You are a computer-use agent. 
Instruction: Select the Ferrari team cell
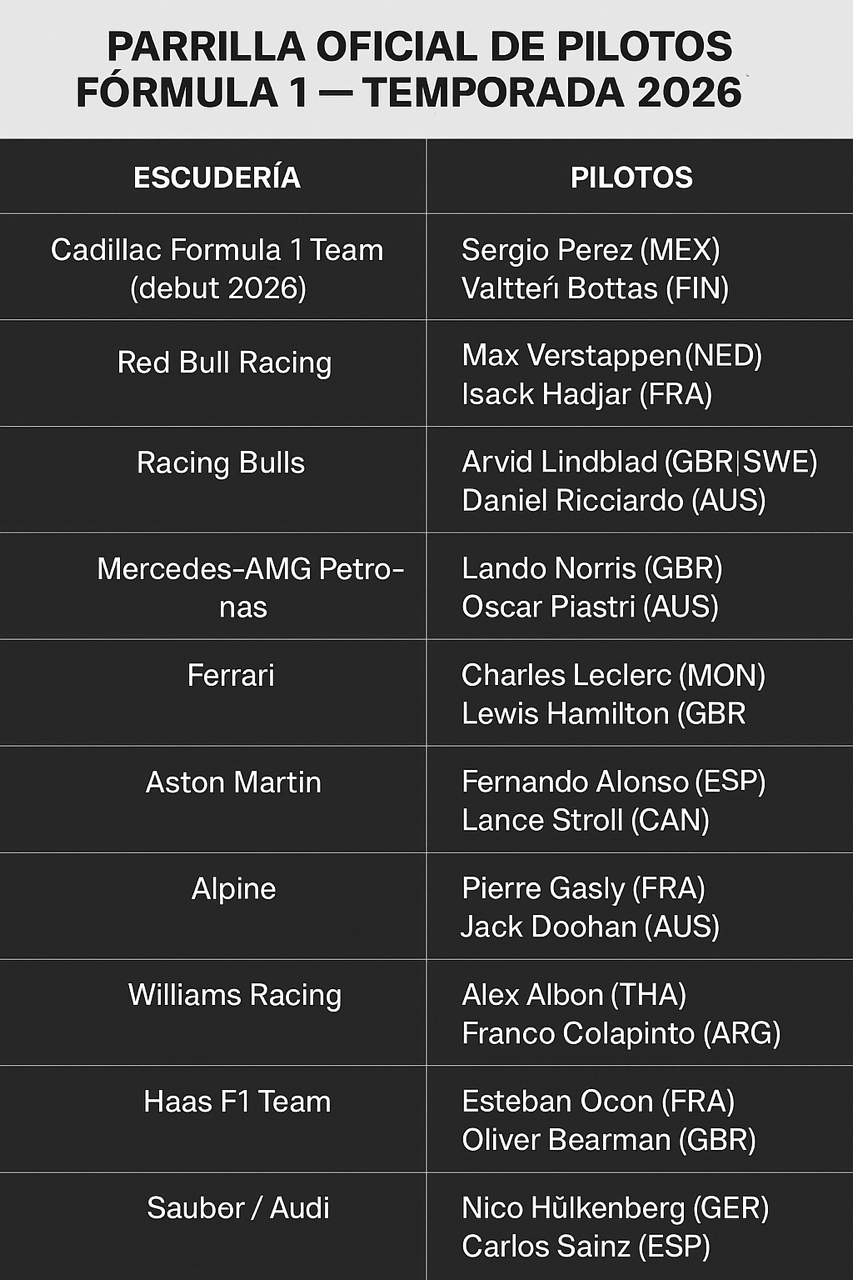pyautogui.click(x=231, y=675)
